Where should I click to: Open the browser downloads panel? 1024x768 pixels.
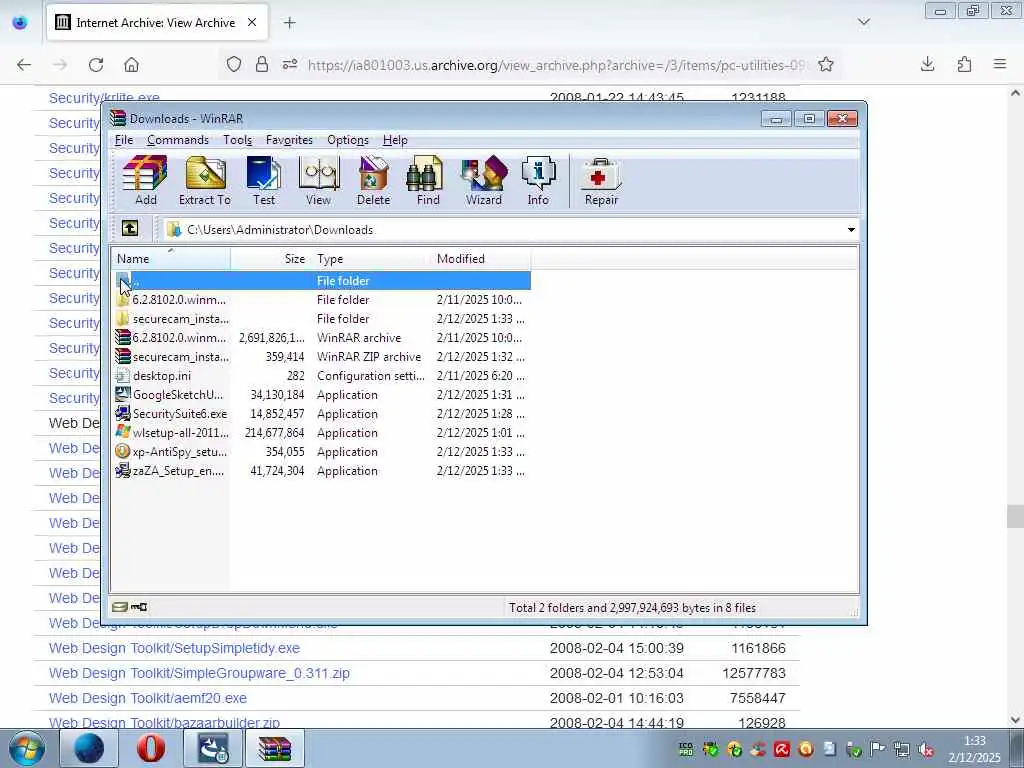pos(927,64)
